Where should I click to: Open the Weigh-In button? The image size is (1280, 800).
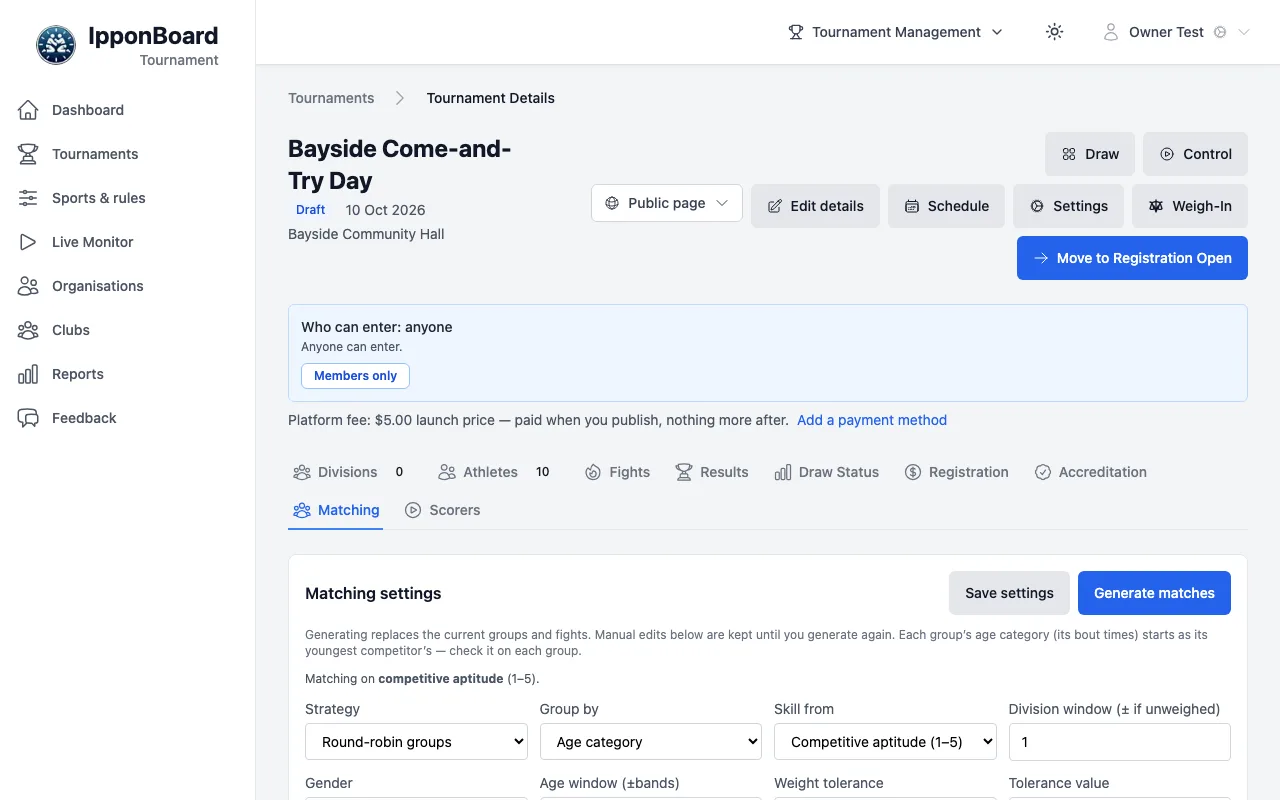click(x=1190, y=206)
